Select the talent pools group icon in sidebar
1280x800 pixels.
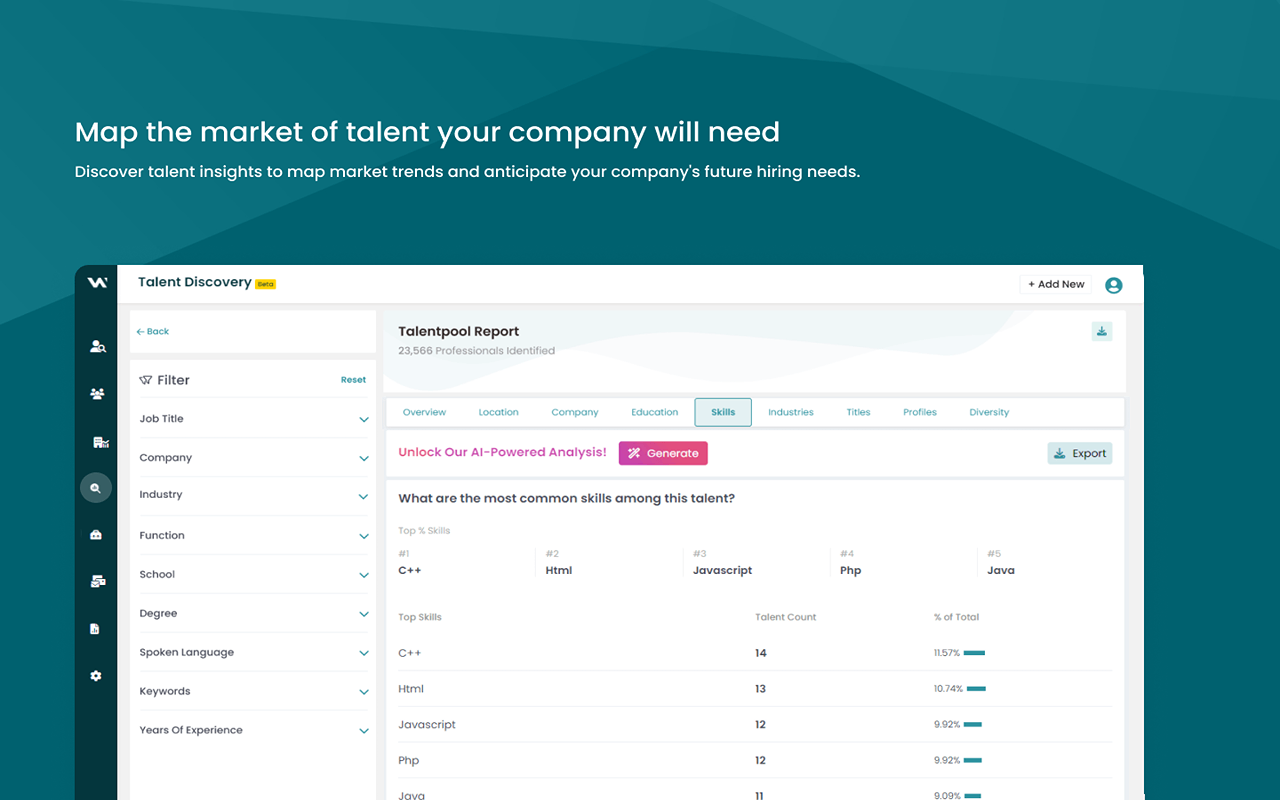(96, 393)
